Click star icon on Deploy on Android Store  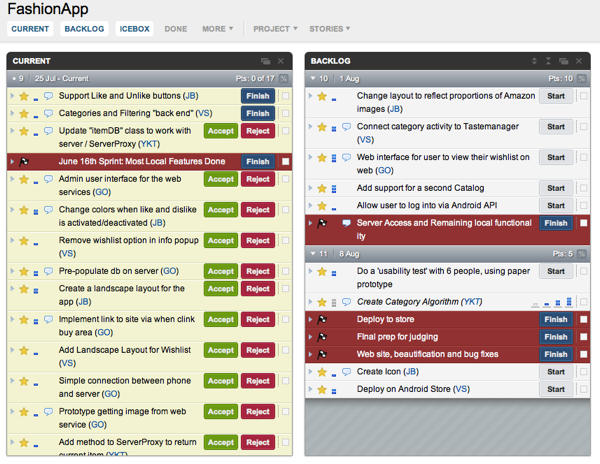[322, 389]
